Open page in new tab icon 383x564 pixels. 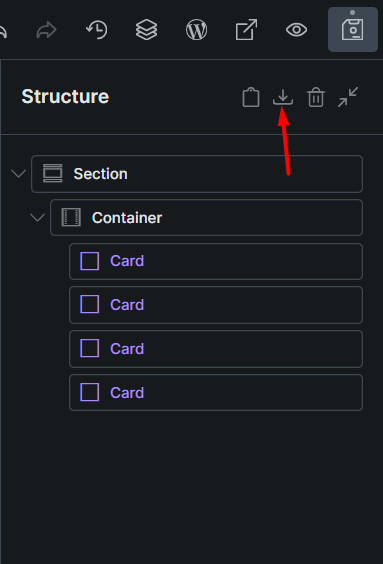tap(246, 29)
